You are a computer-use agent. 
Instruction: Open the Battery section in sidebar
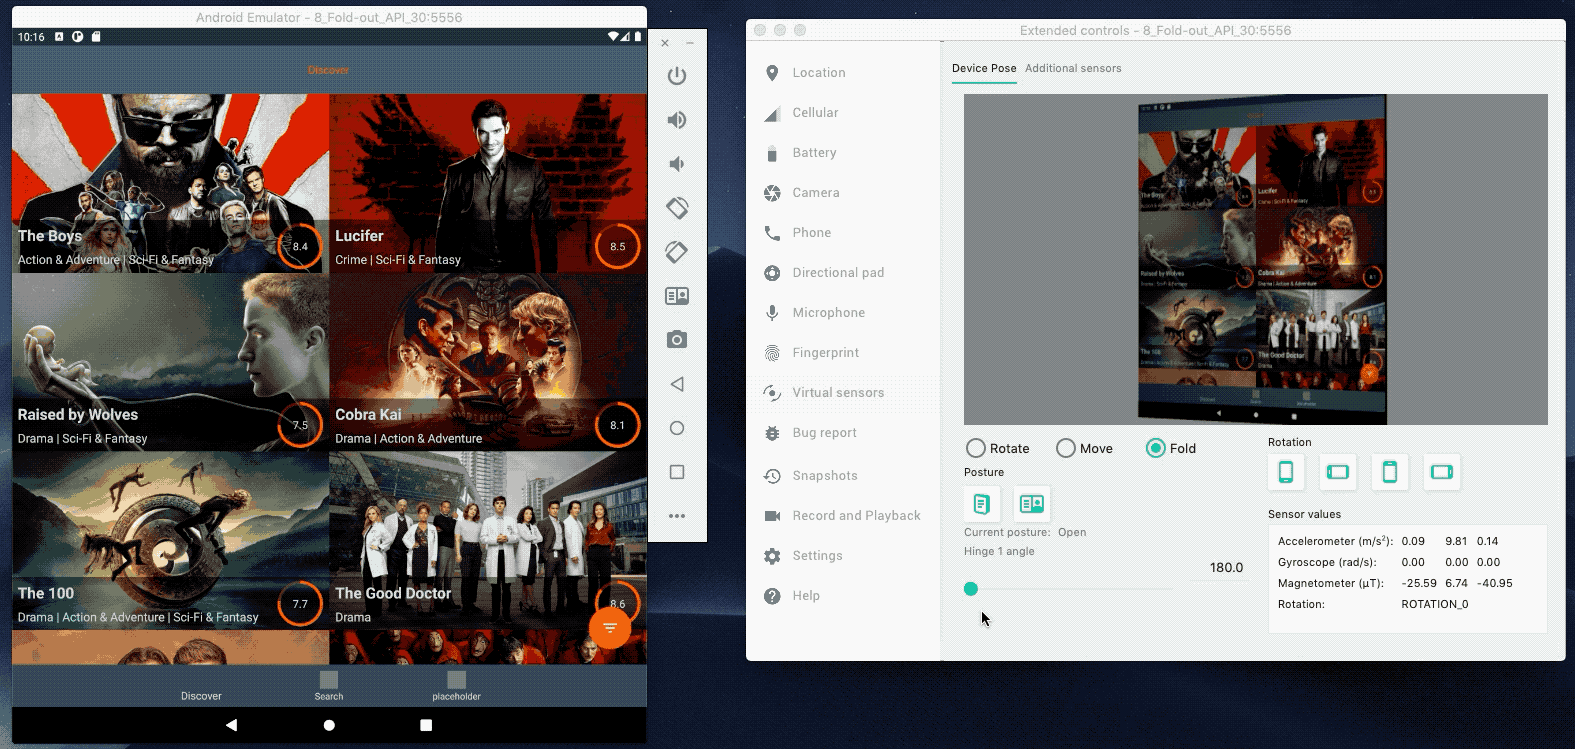coord(814,153)
